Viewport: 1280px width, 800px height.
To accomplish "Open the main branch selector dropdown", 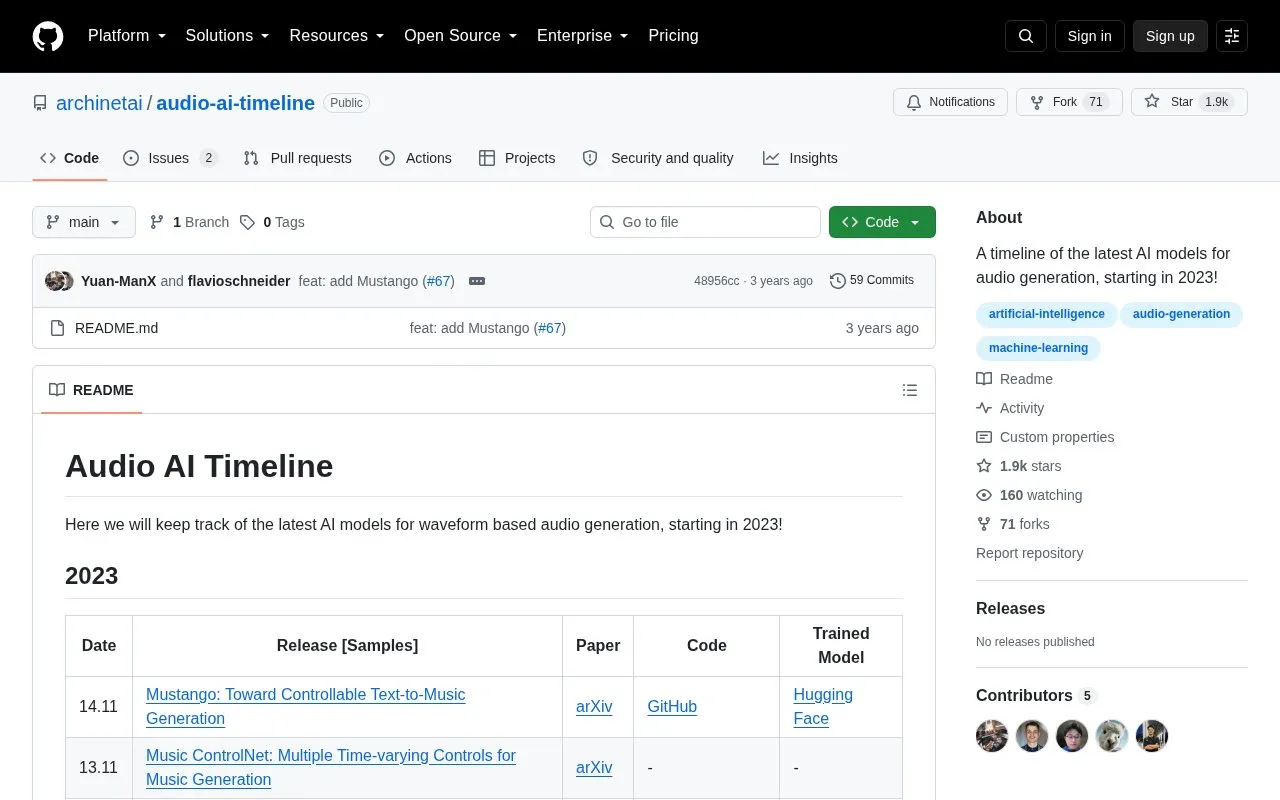I will (84, 222).
